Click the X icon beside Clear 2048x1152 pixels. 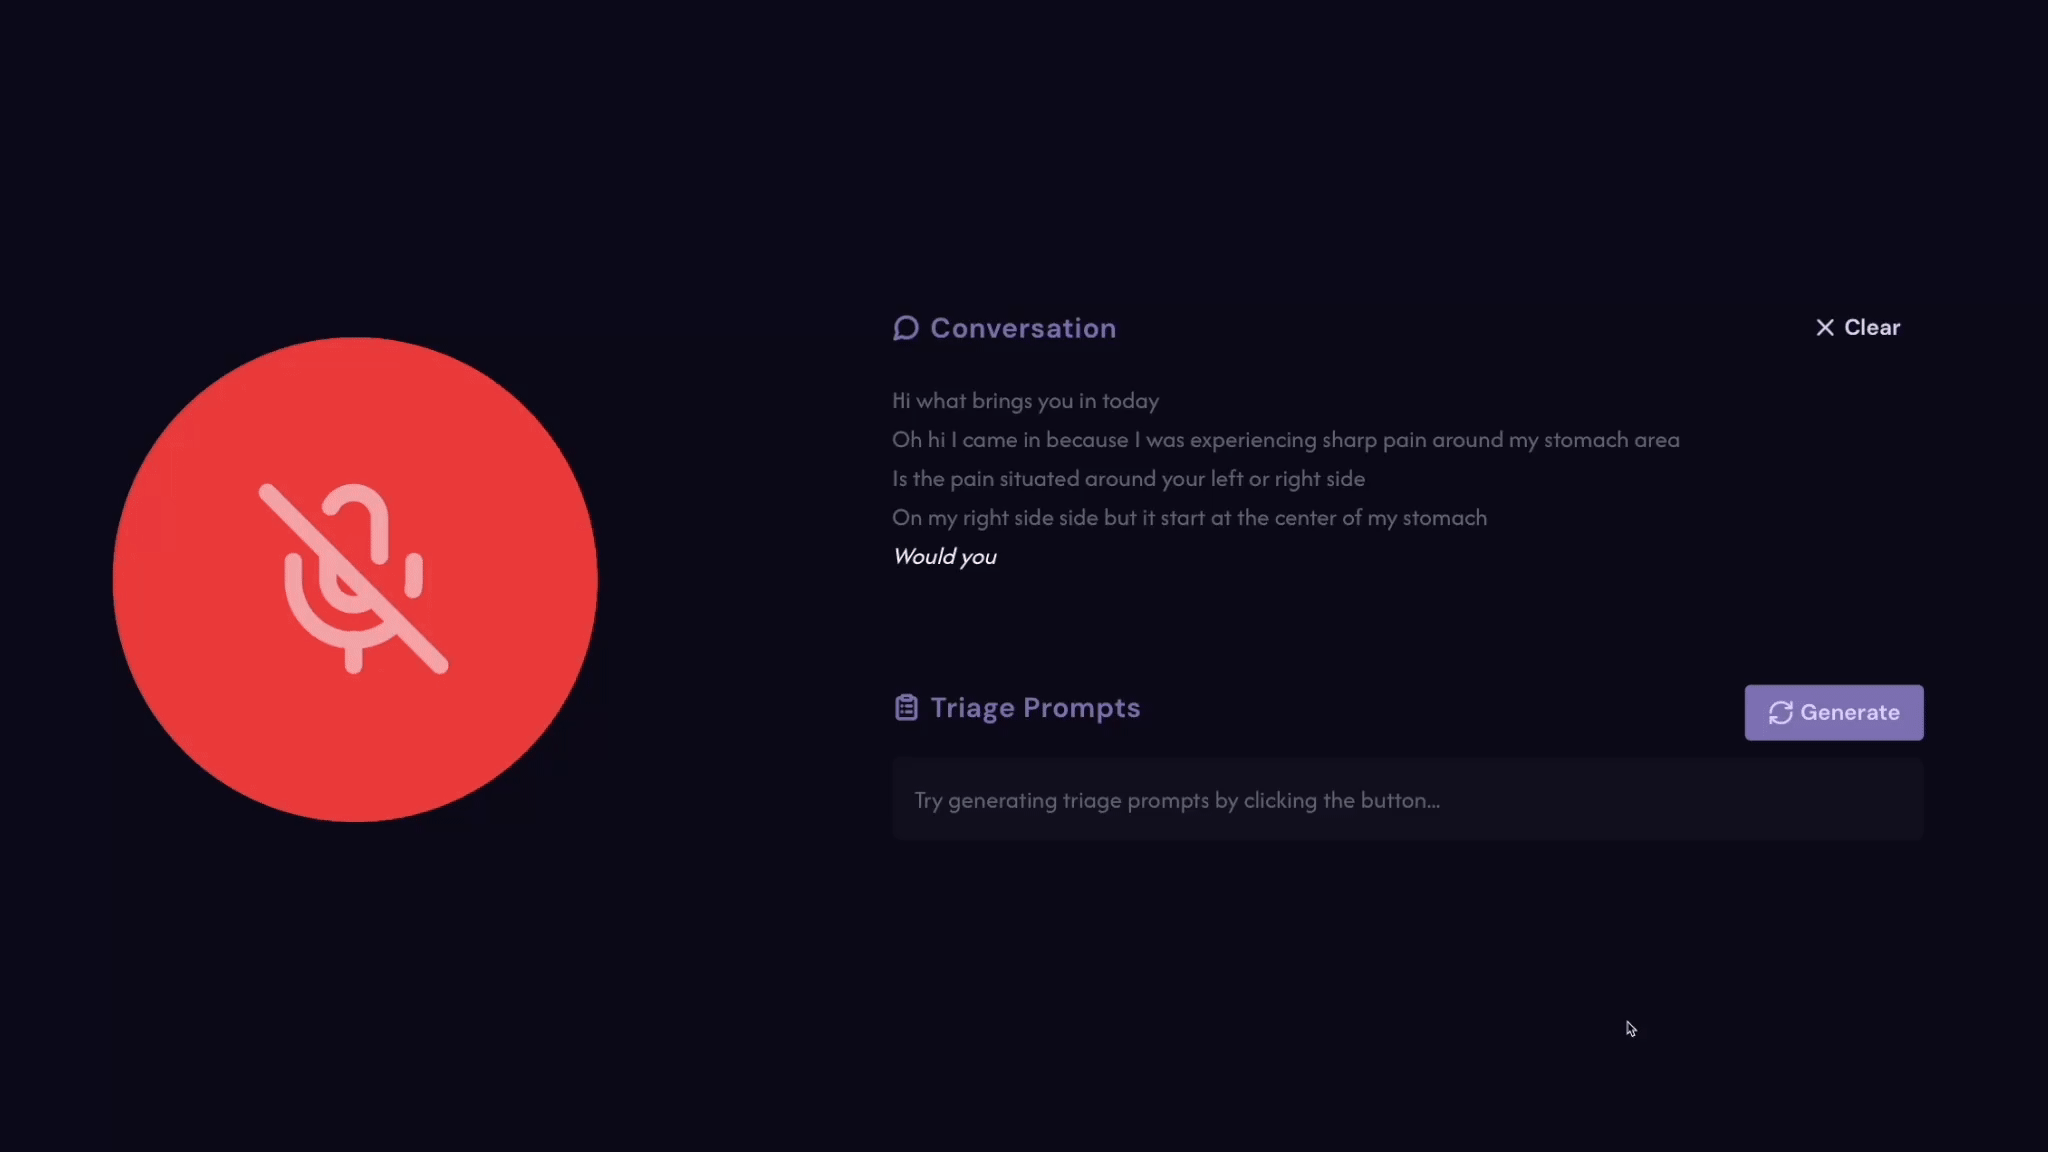(1824, 327)
